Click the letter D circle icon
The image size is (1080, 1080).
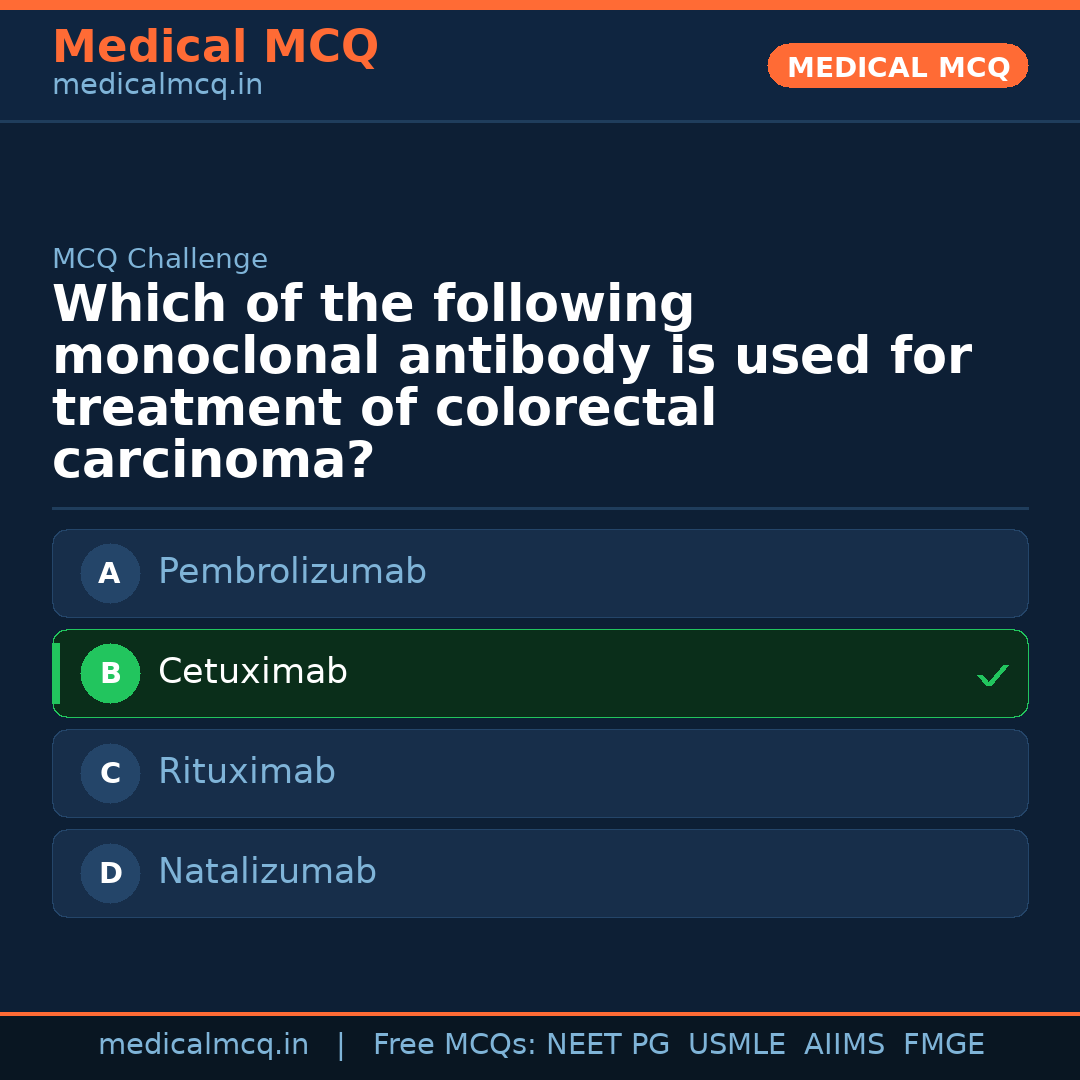110,873
